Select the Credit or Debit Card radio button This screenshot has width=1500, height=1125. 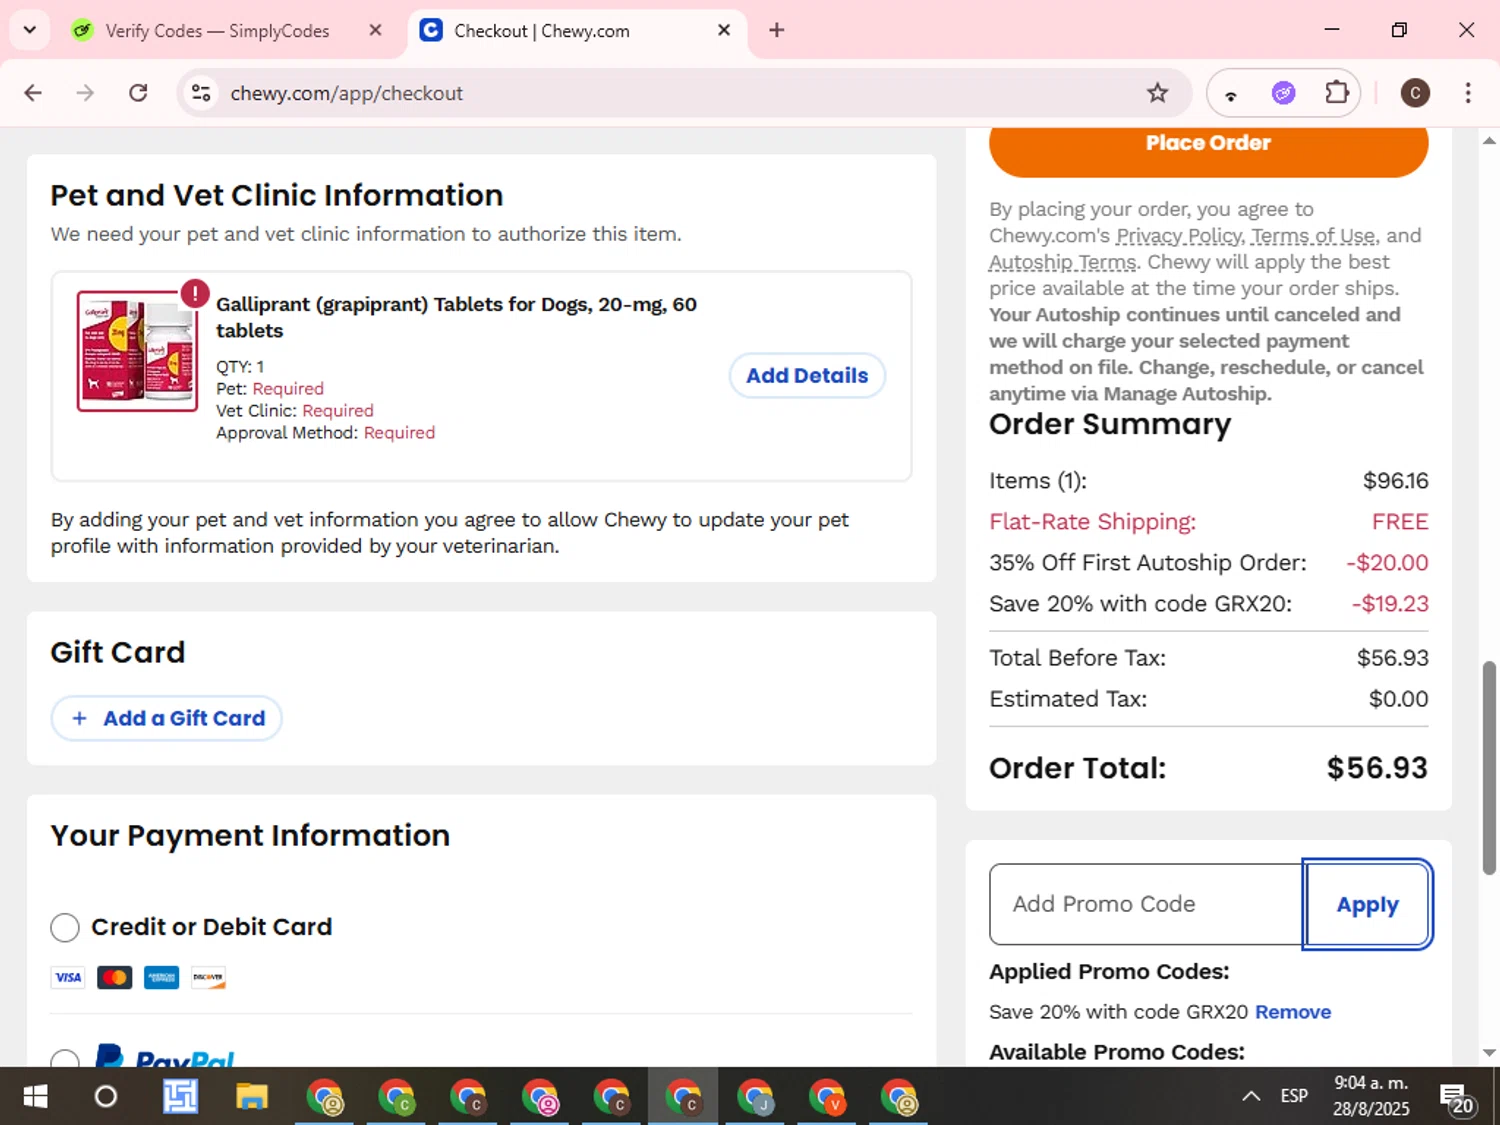pyautogui.click(x=65, y=927)
